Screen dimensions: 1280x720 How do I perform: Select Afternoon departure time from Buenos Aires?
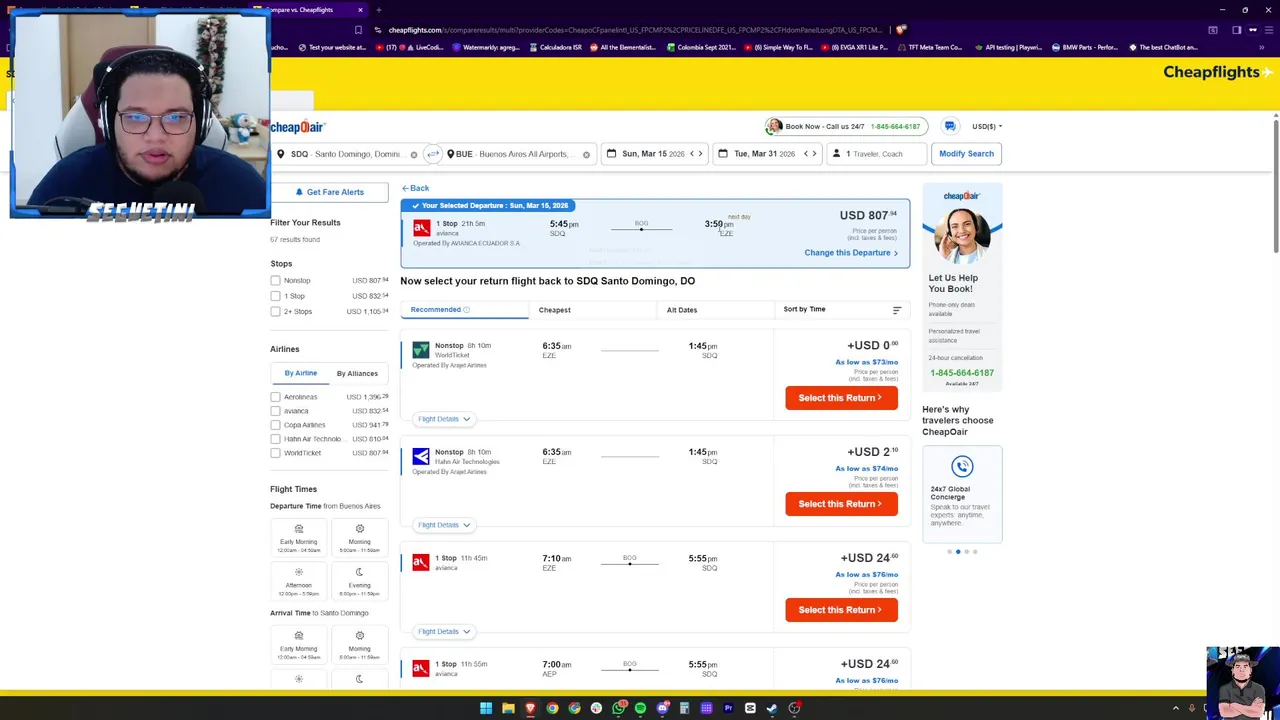click(x=298, y=579)
